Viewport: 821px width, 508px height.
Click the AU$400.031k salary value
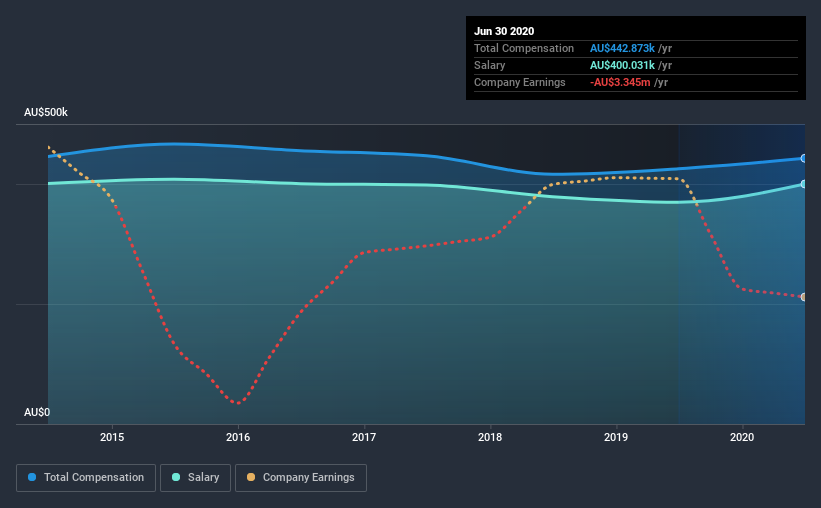pos(622,65)
